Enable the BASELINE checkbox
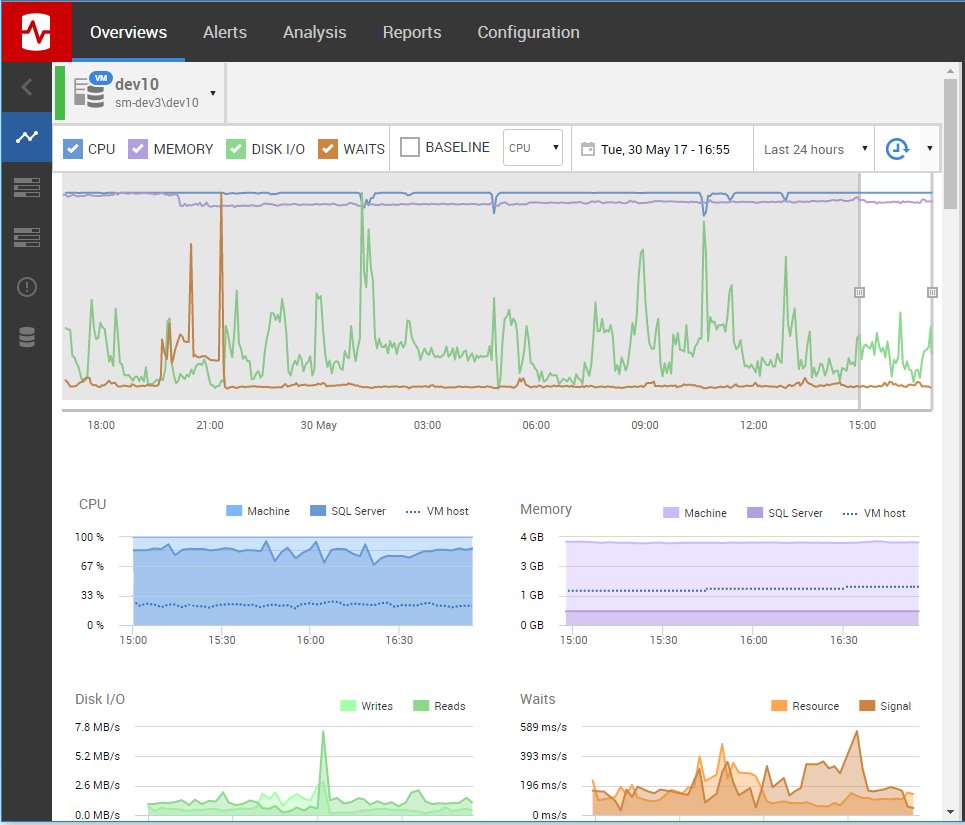The image size is (965, 825). tap(410, 147)
